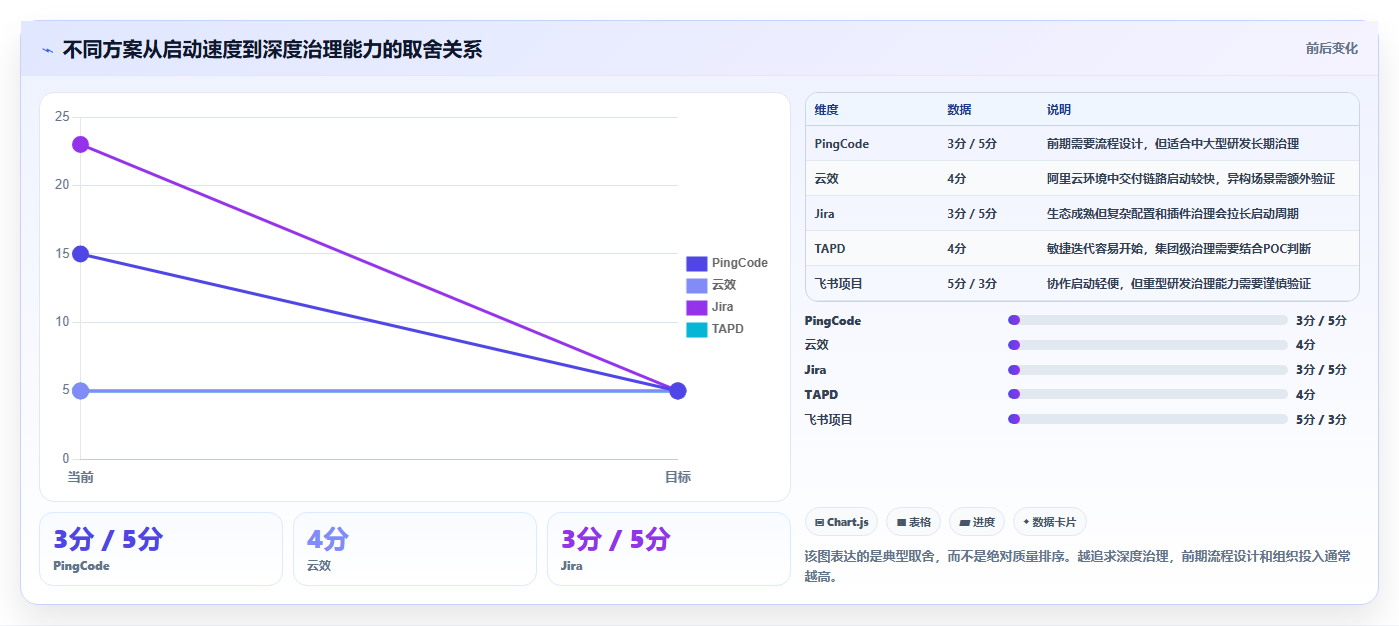This screenshot has height=626, width=1399.
Task: Click the y-axis value 10
Action: point(62,322)
